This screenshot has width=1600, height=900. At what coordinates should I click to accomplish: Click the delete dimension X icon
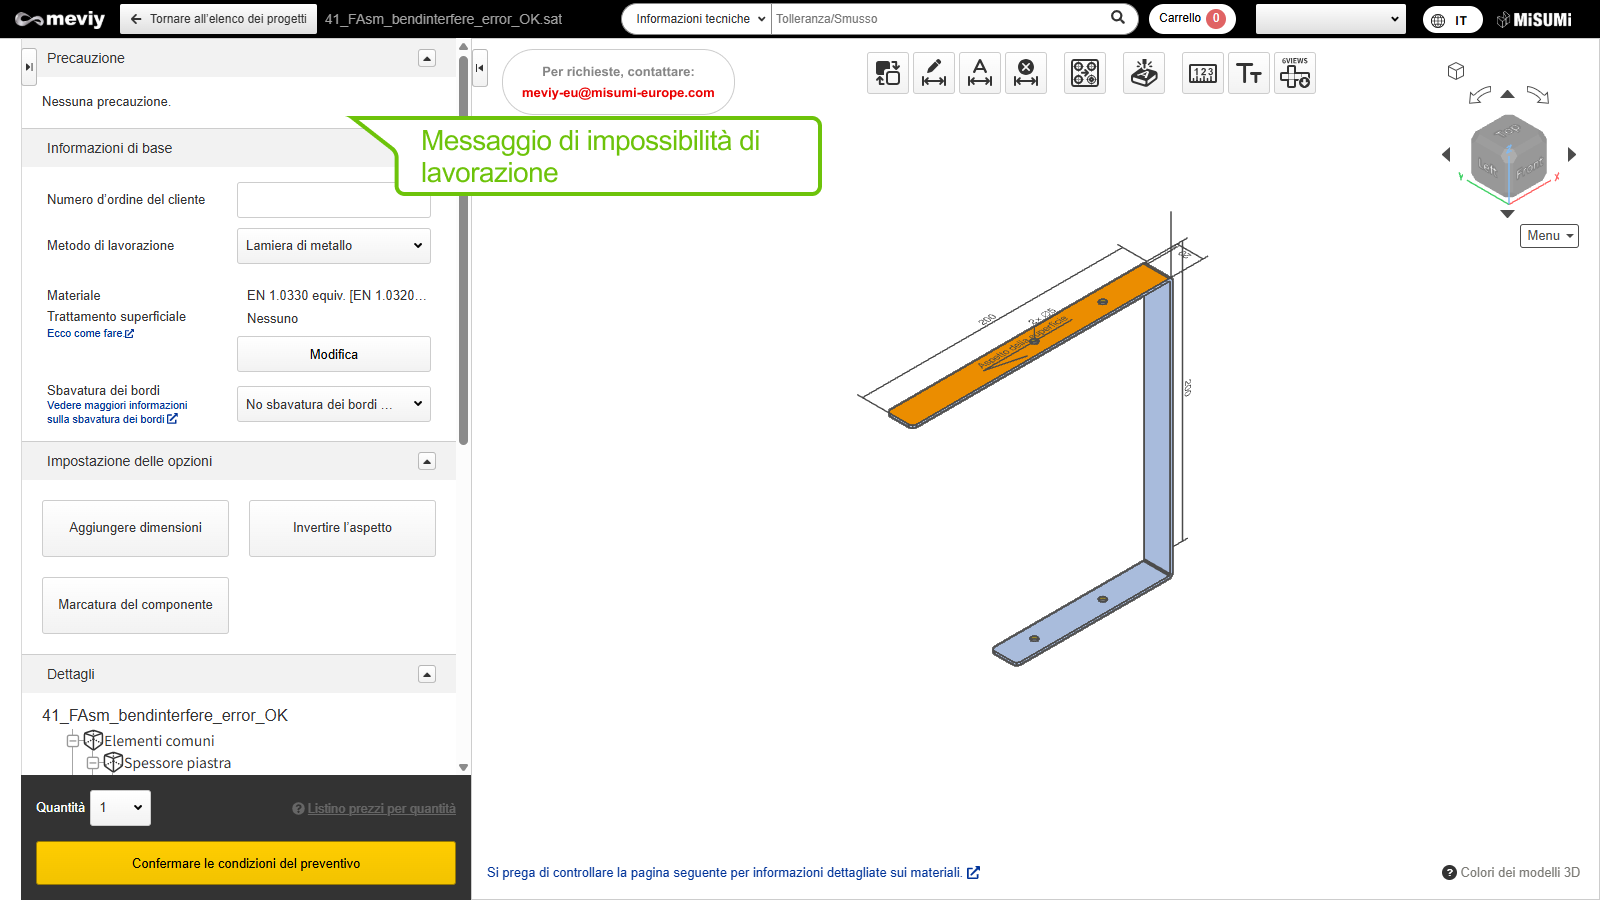point(1026,73)
